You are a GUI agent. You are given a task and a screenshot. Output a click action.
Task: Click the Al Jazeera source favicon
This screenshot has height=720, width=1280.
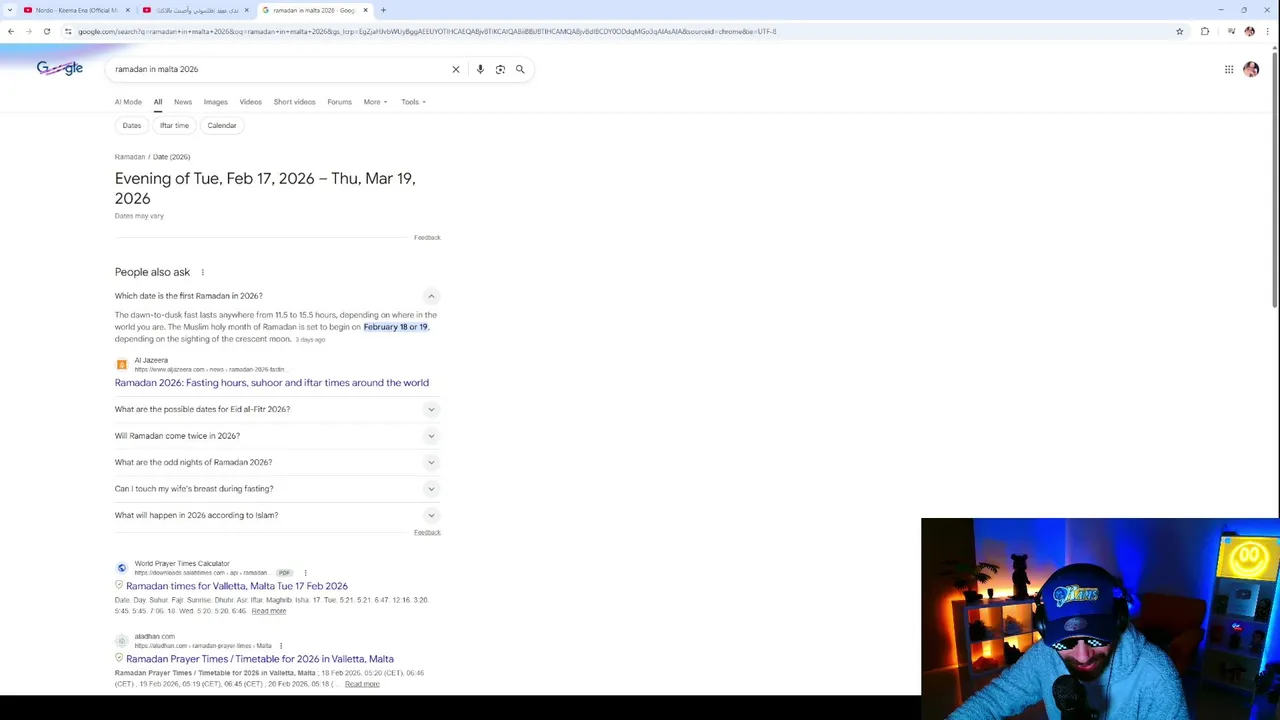pyautogui.click(x=122, y=365)
